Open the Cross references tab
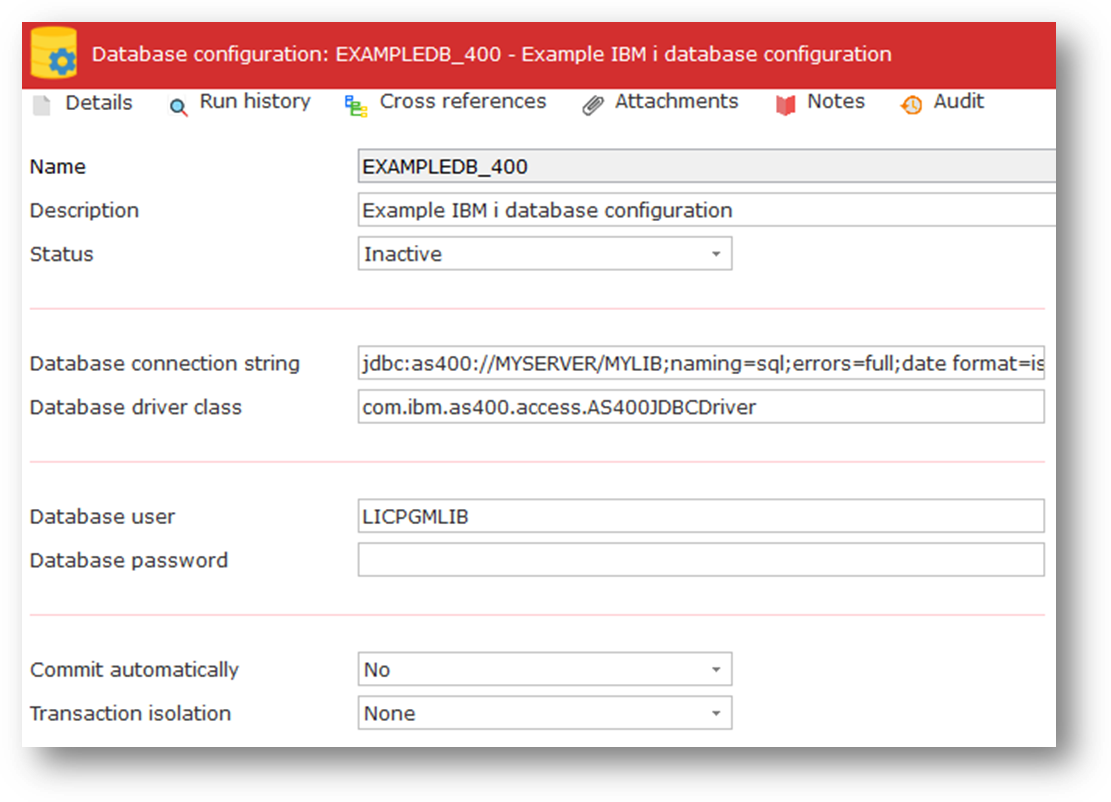Screen dimensions: 1111x802 (462, 102)
